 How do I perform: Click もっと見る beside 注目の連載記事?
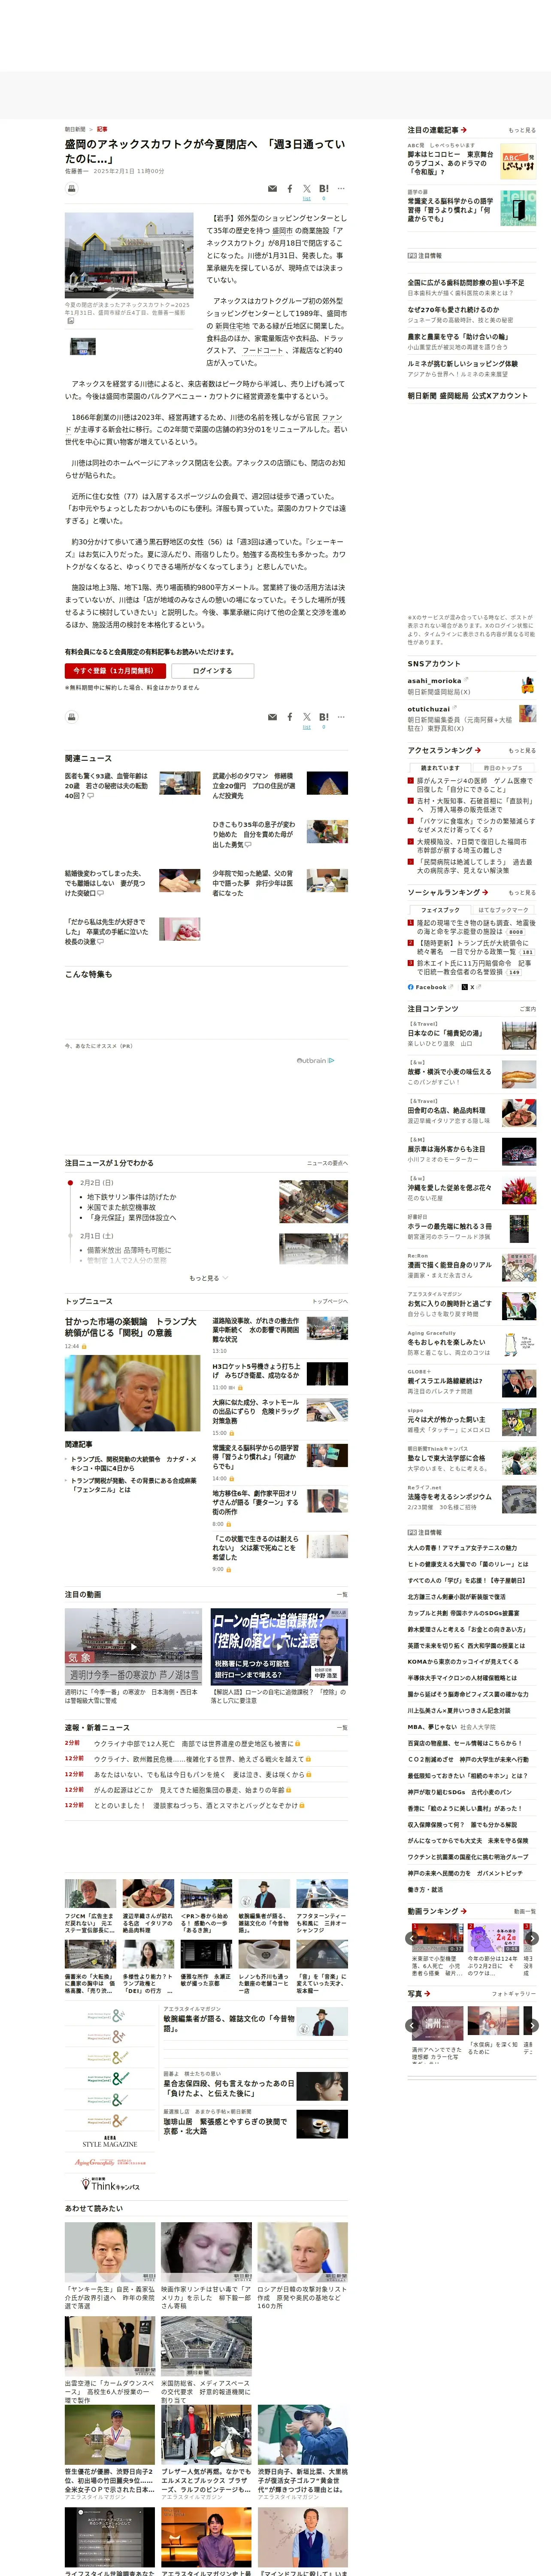click(x=522, y=130)
